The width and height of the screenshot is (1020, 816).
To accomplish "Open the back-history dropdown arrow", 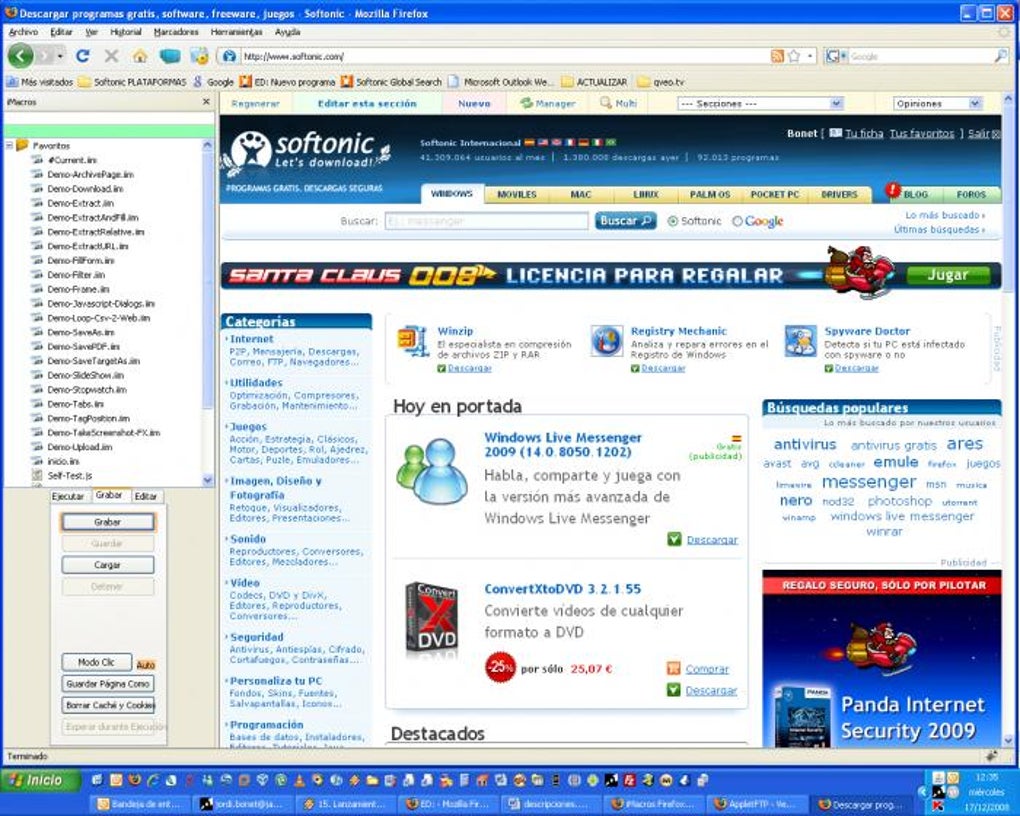I will coord(60,57).
